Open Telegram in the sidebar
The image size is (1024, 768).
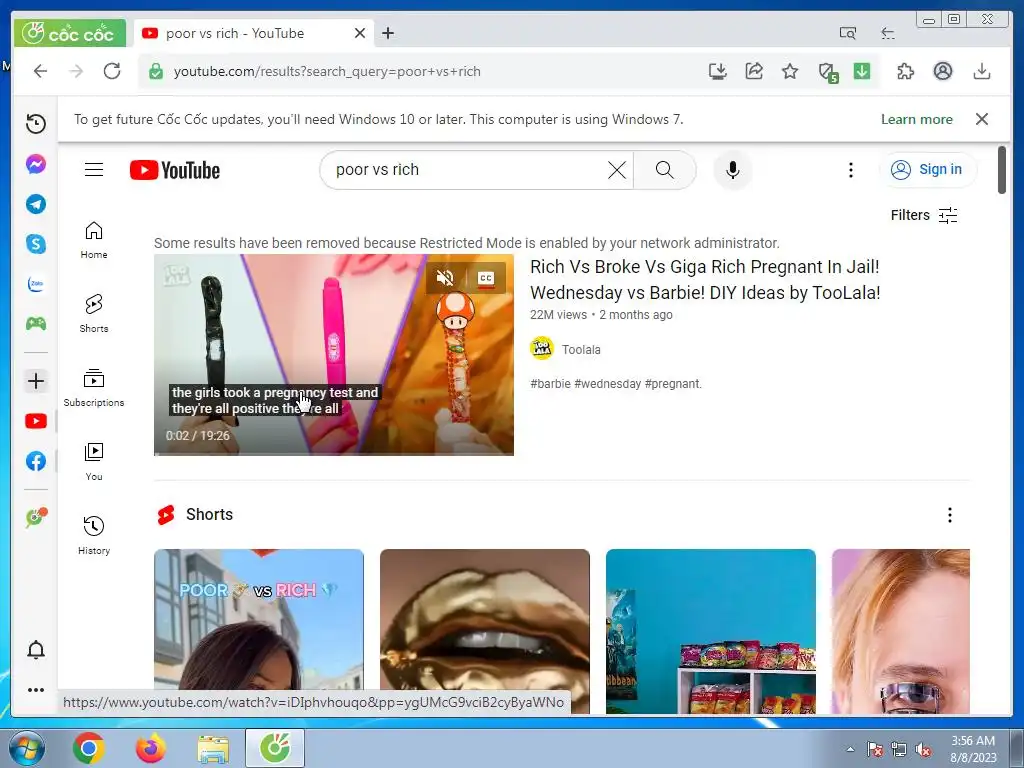36,204
